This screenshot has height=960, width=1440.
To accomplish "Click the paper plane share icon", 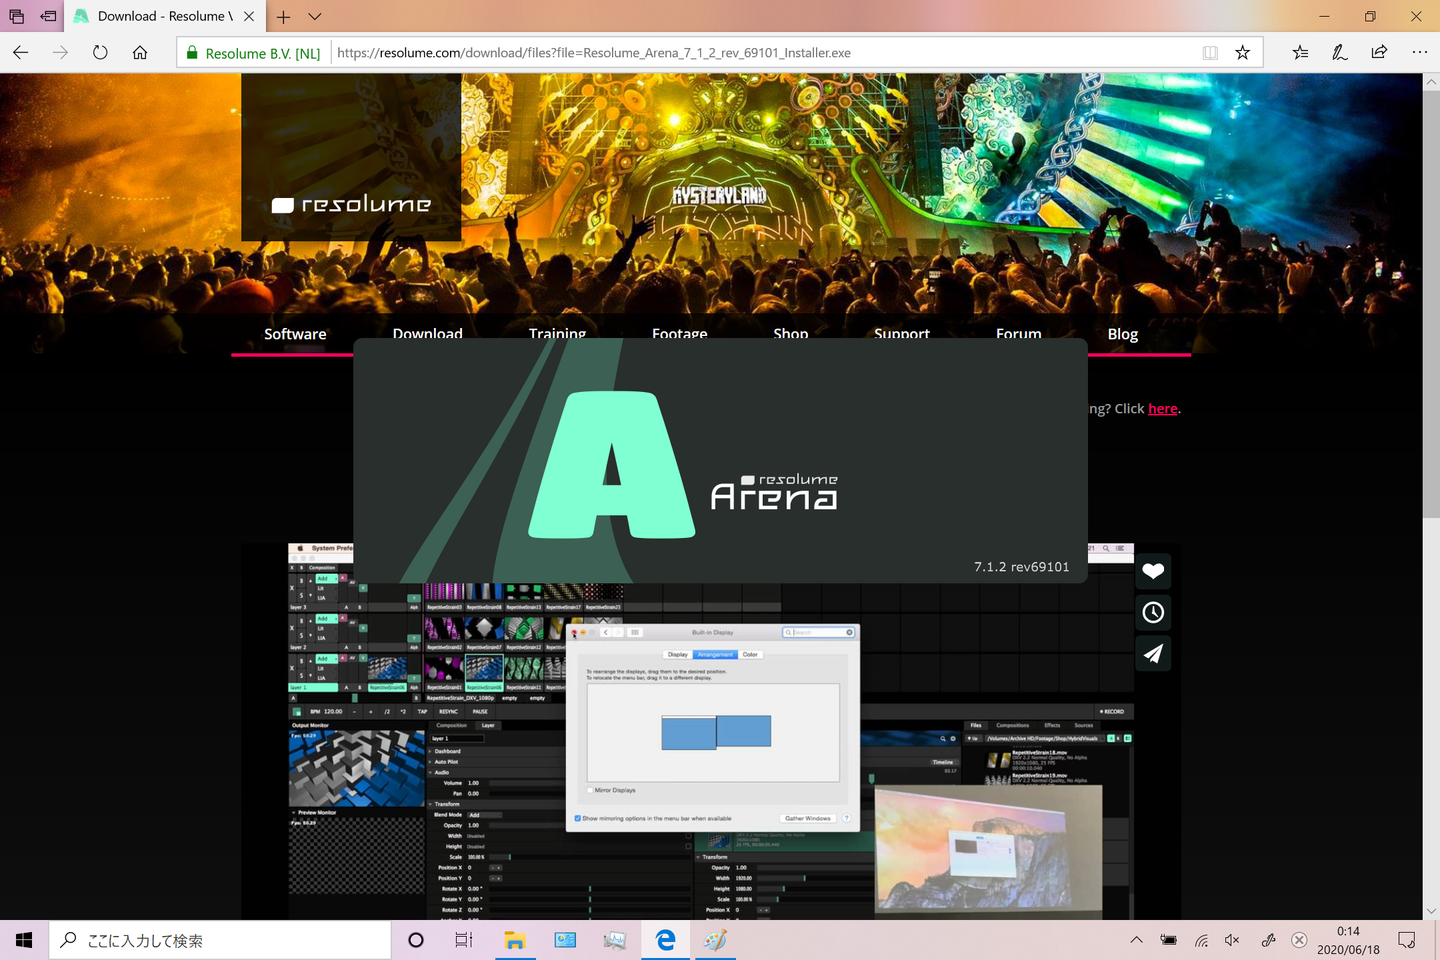I will pyautogui.click(x=1153, y=653).
